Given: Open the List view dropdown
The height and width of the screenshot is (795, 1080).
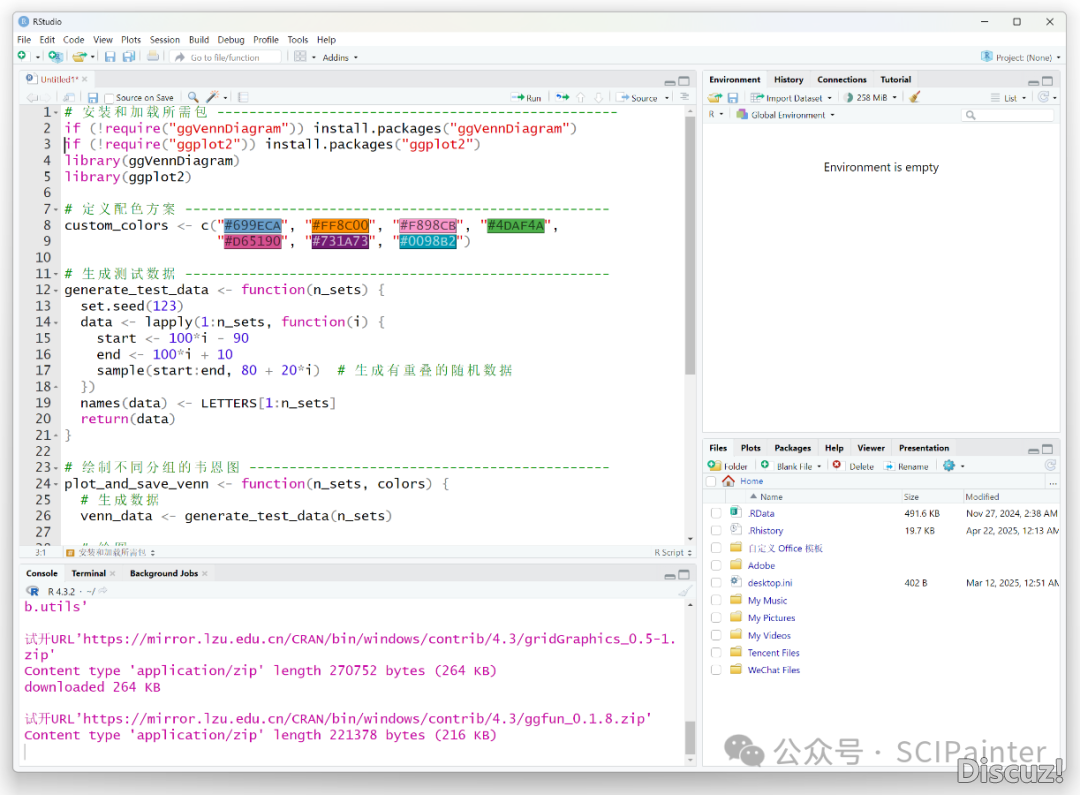Looking at the screenshot, I should tap(1009, 98).
